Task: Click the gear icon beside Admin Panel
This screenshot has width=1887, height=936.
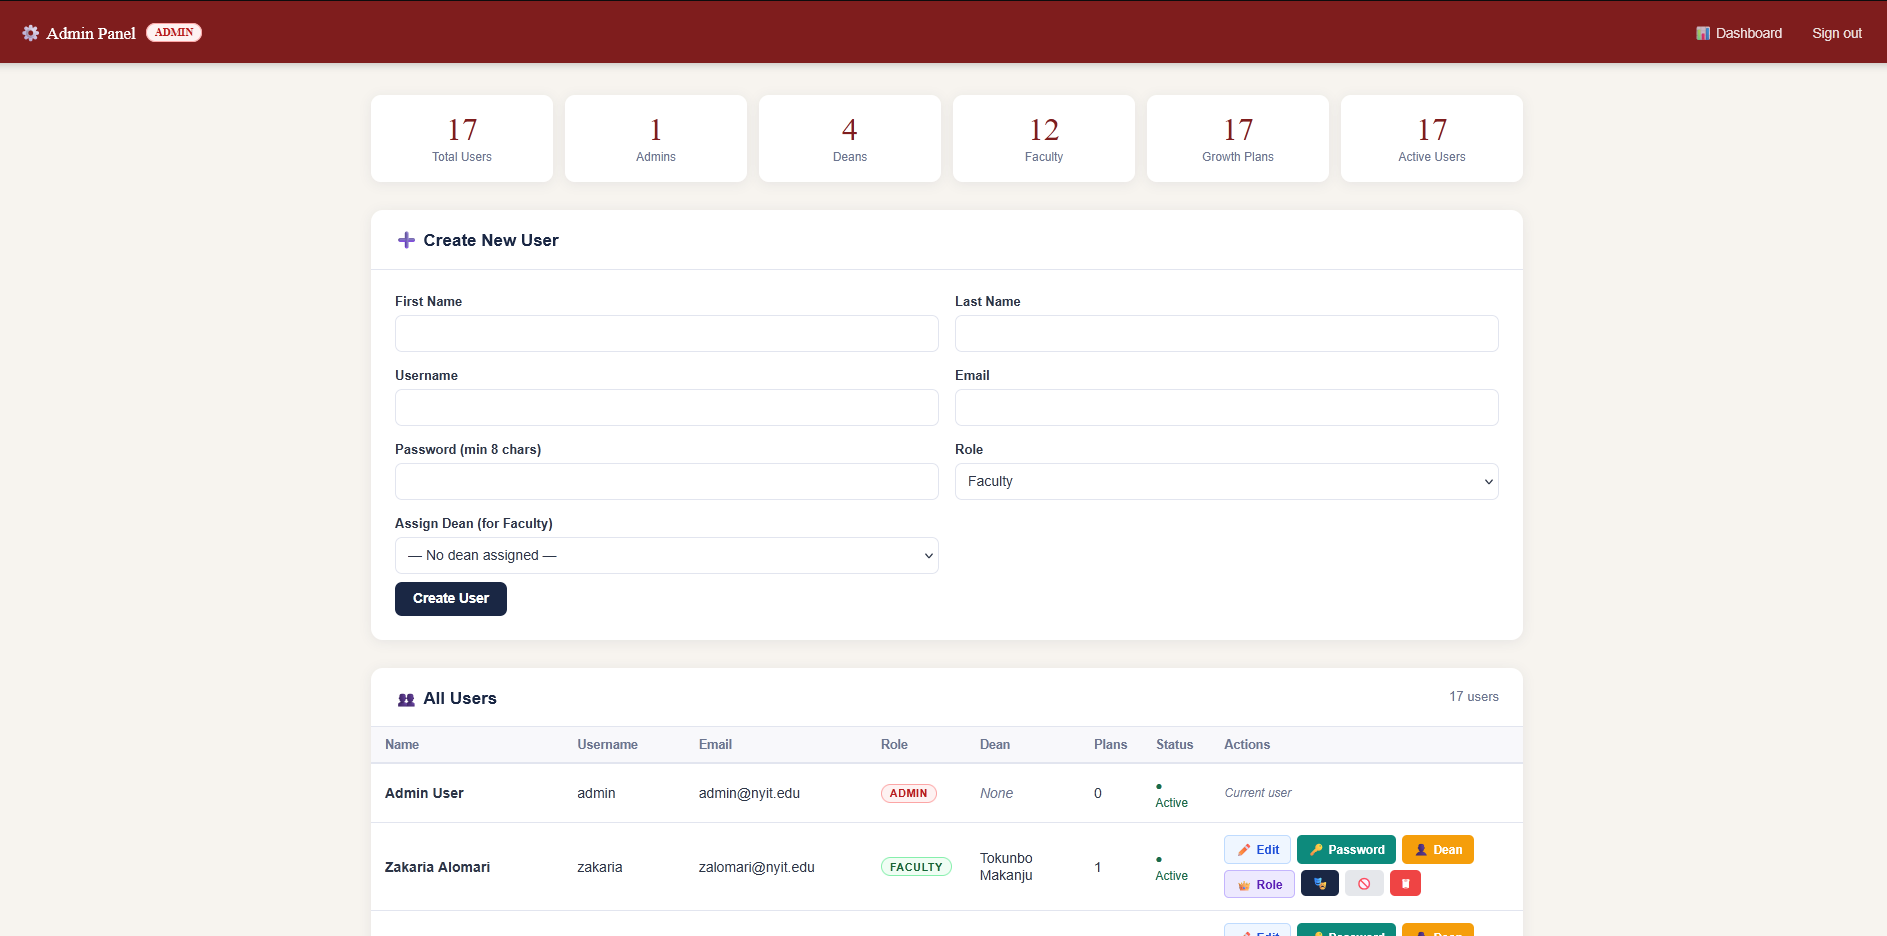Action: (x=31, y=33)
